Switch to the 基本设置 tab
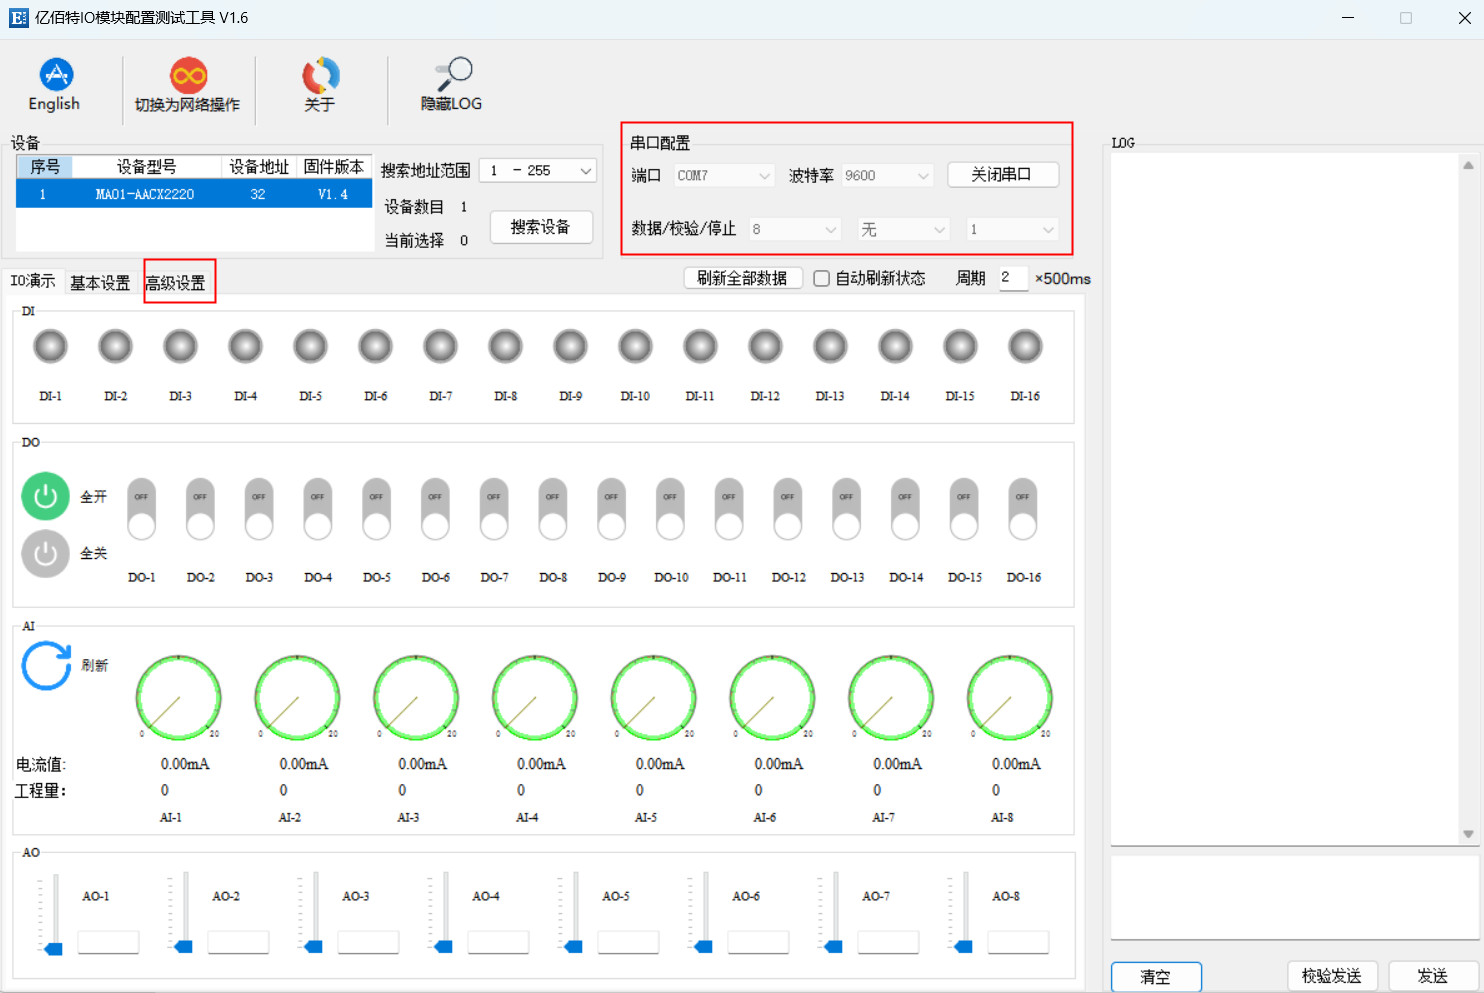Viewport: 1484px width, 993px height. pos(99,281)
